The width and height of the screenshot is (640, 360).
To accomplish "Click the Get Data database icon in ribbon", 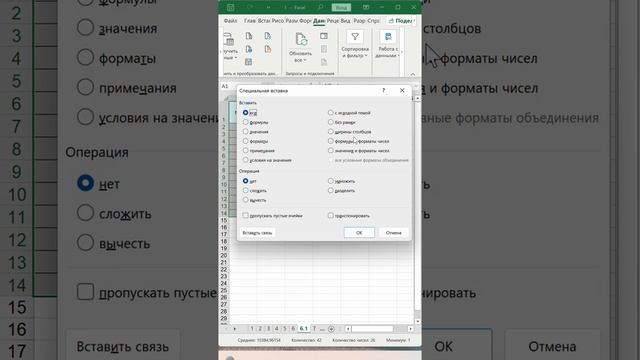I will coord(229,39).
